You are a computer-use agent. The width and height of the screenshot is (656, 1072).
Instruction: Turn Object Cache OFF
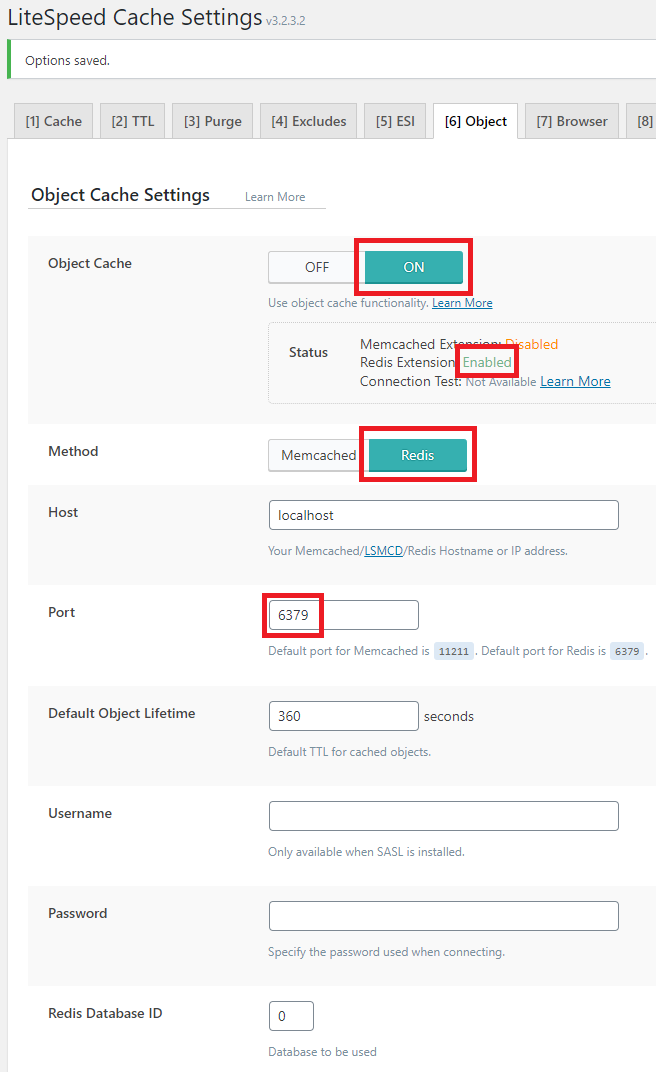[x=316, y=267]
